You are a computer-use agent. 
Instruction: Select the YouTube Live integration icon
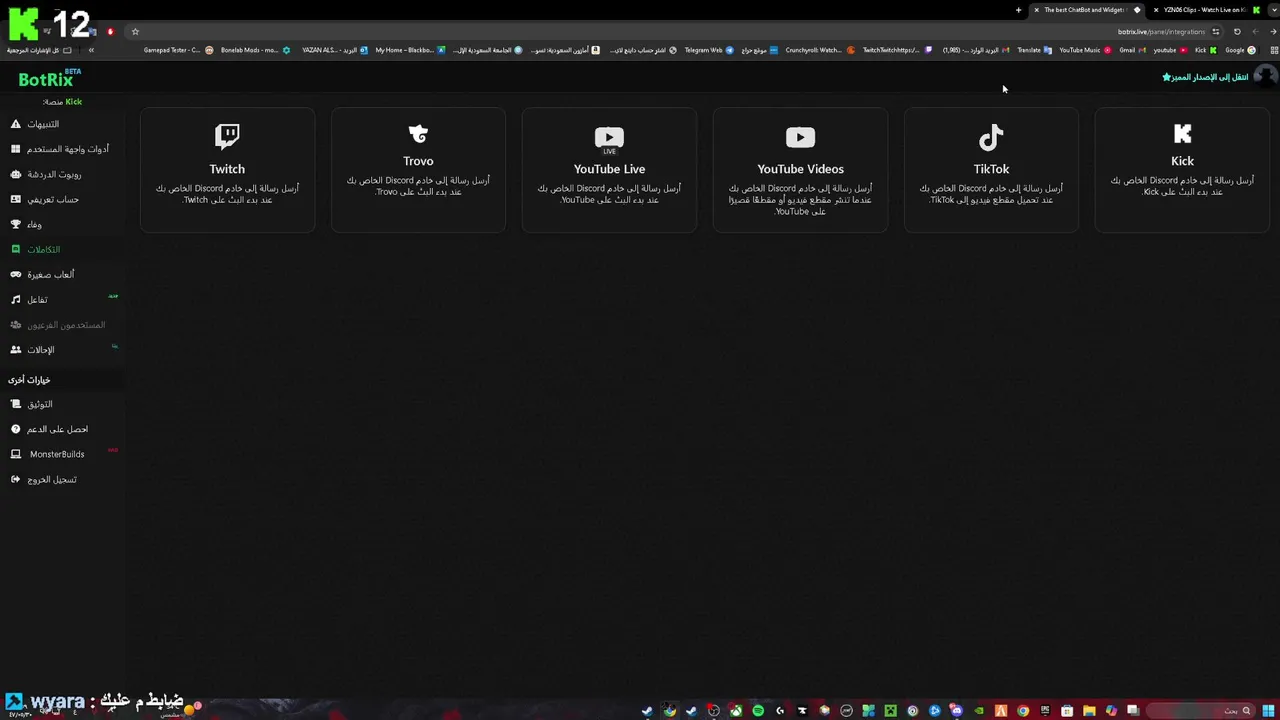pos(609,138)
